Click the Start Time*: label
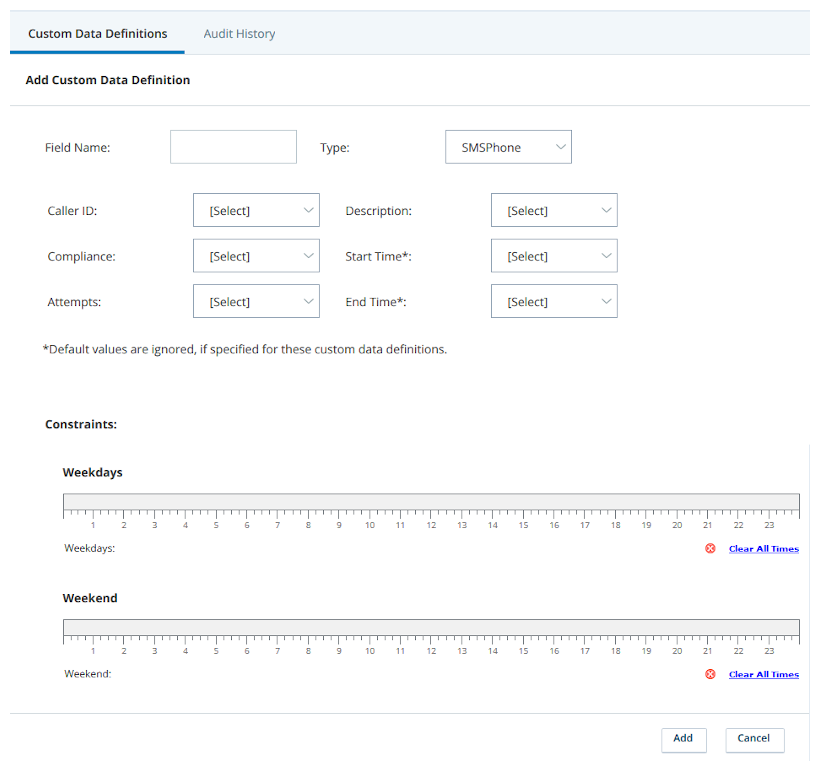This screenshot has width=815, height=768. point(378,256)
